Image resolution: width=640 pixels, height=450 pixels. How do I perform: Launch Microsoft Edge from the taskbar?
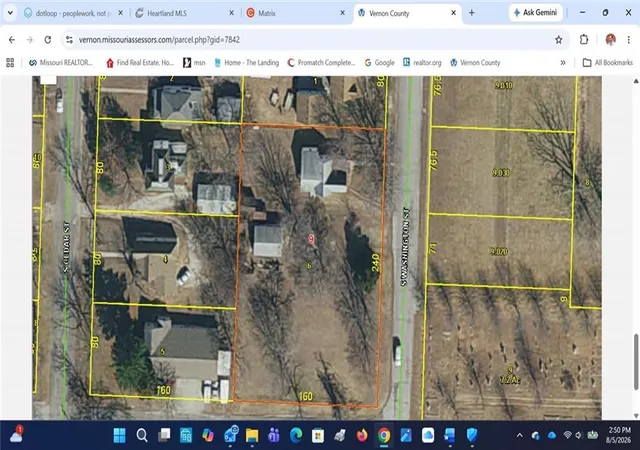tap(296, 435)
